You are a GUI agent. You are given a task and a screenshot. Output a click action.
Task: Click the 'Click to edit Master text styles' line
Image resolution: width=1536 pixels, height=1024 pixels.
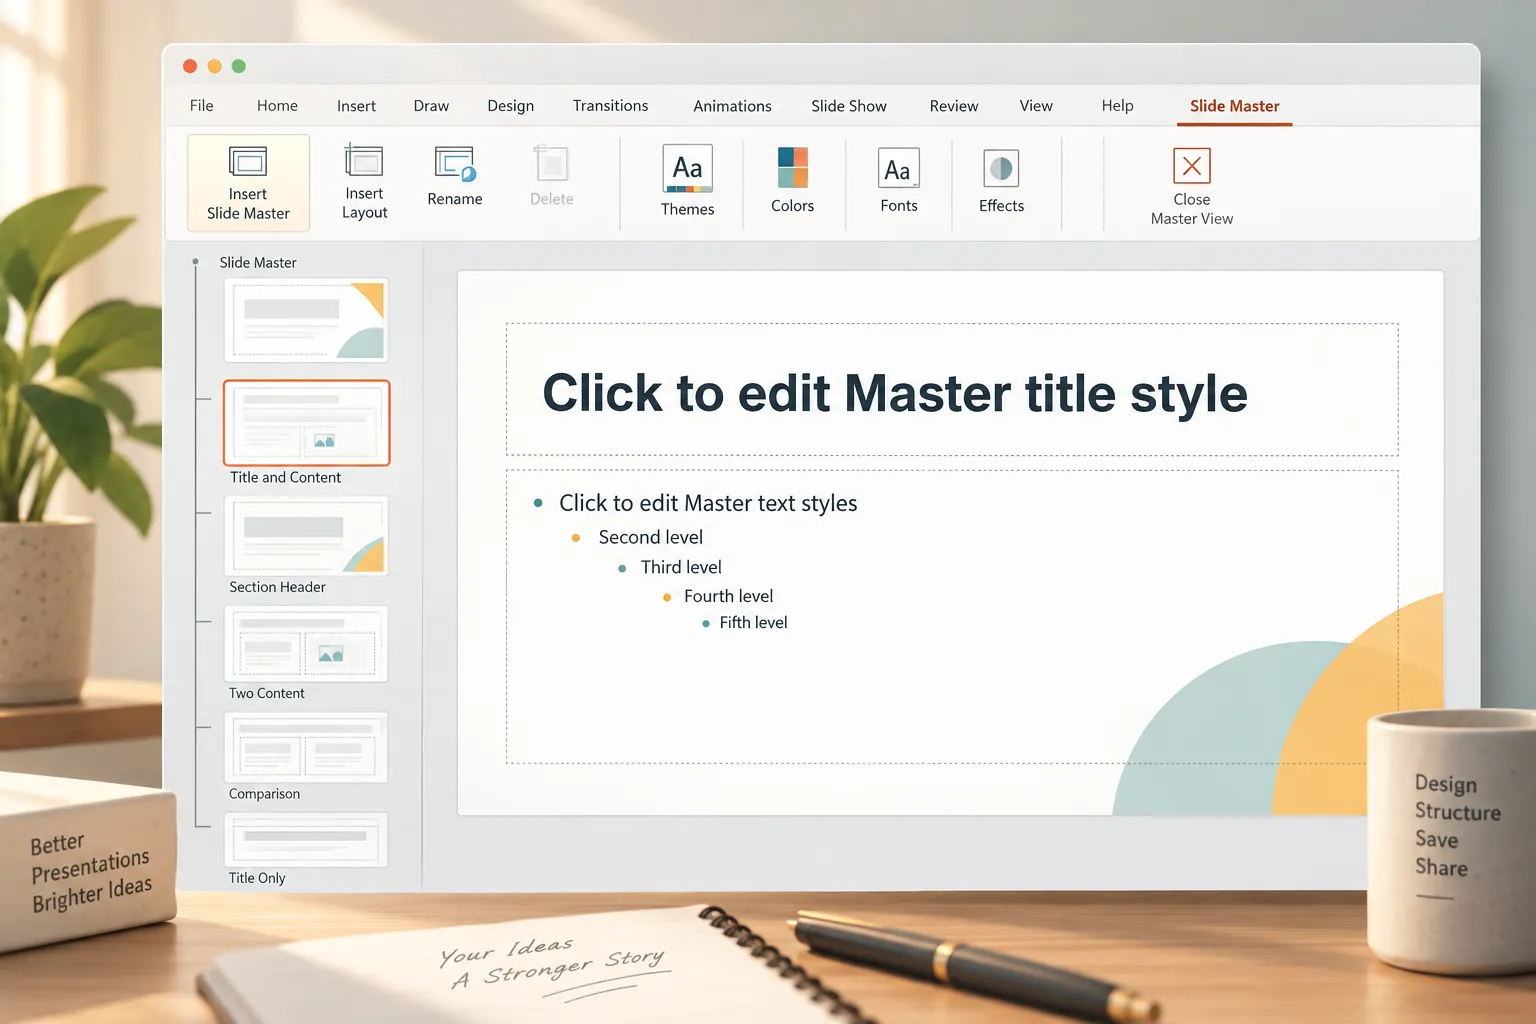(708, 503)
